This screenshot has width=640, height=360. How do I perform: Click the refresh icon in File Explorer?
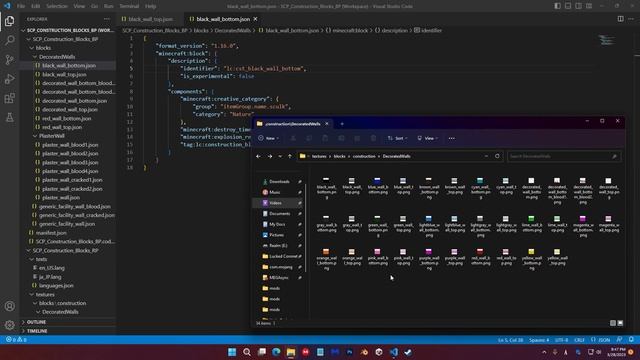click(497, 156)
